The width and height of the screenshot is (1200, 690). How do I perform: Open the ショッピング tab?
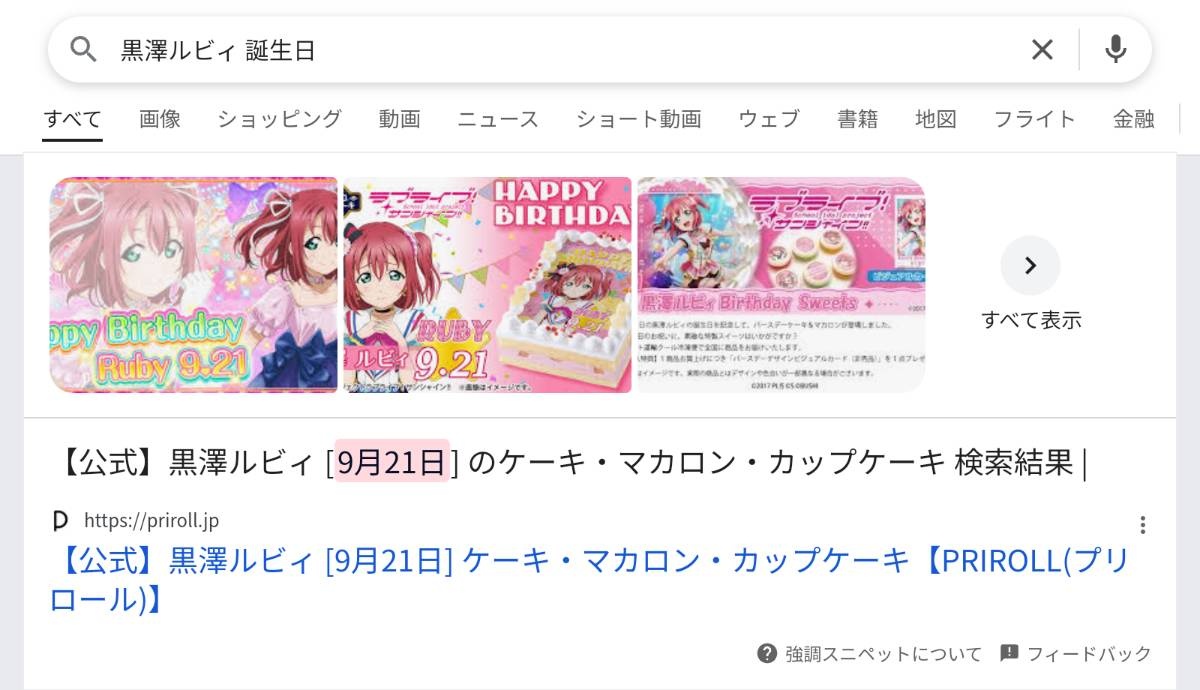(x=280, y=119)
